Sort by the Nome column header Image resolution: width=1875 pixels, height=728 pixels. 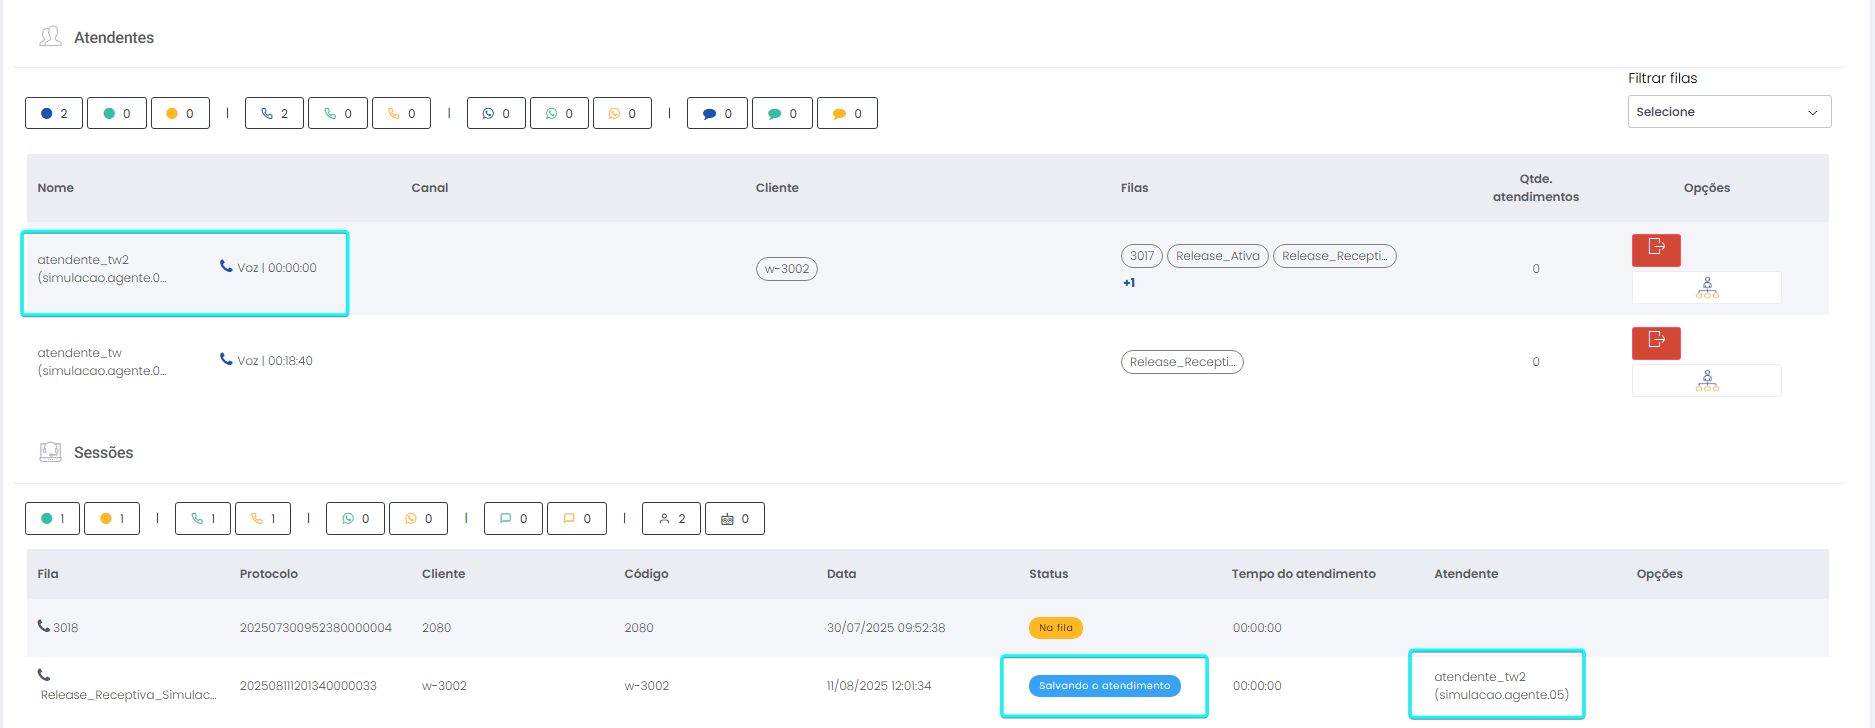(x=56, y=188)
